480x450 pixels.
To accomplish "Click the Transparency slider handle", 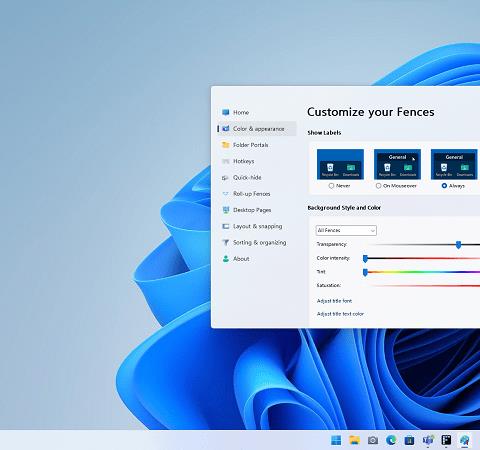I will point(459,245).
